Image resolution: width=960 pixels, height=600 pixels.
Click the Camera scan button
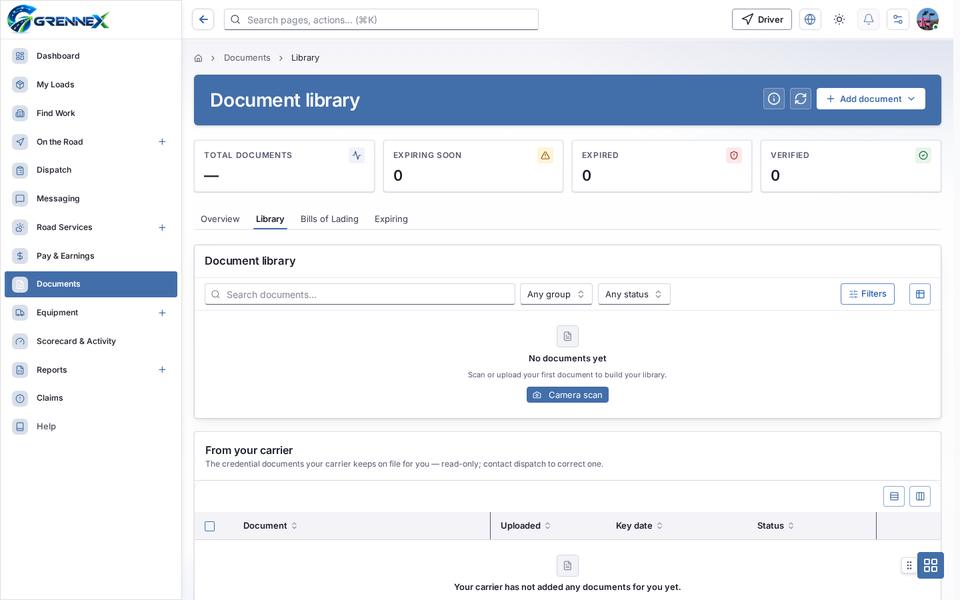[568, 395]
